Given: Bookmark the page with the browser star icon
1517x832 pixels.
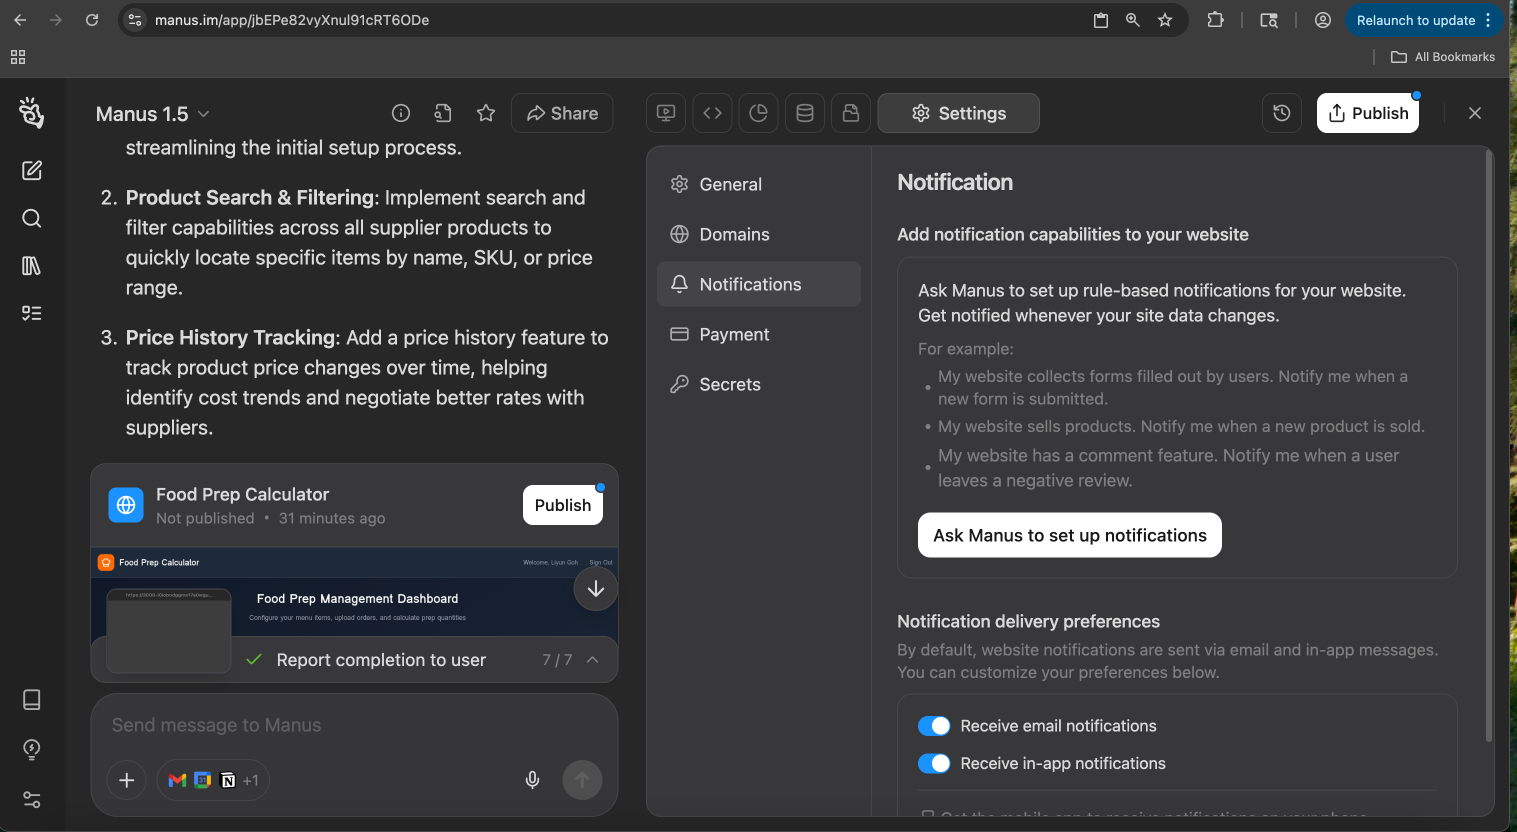Looking at the screenshot, I should pyautogui.click(x=1165, y=20).
